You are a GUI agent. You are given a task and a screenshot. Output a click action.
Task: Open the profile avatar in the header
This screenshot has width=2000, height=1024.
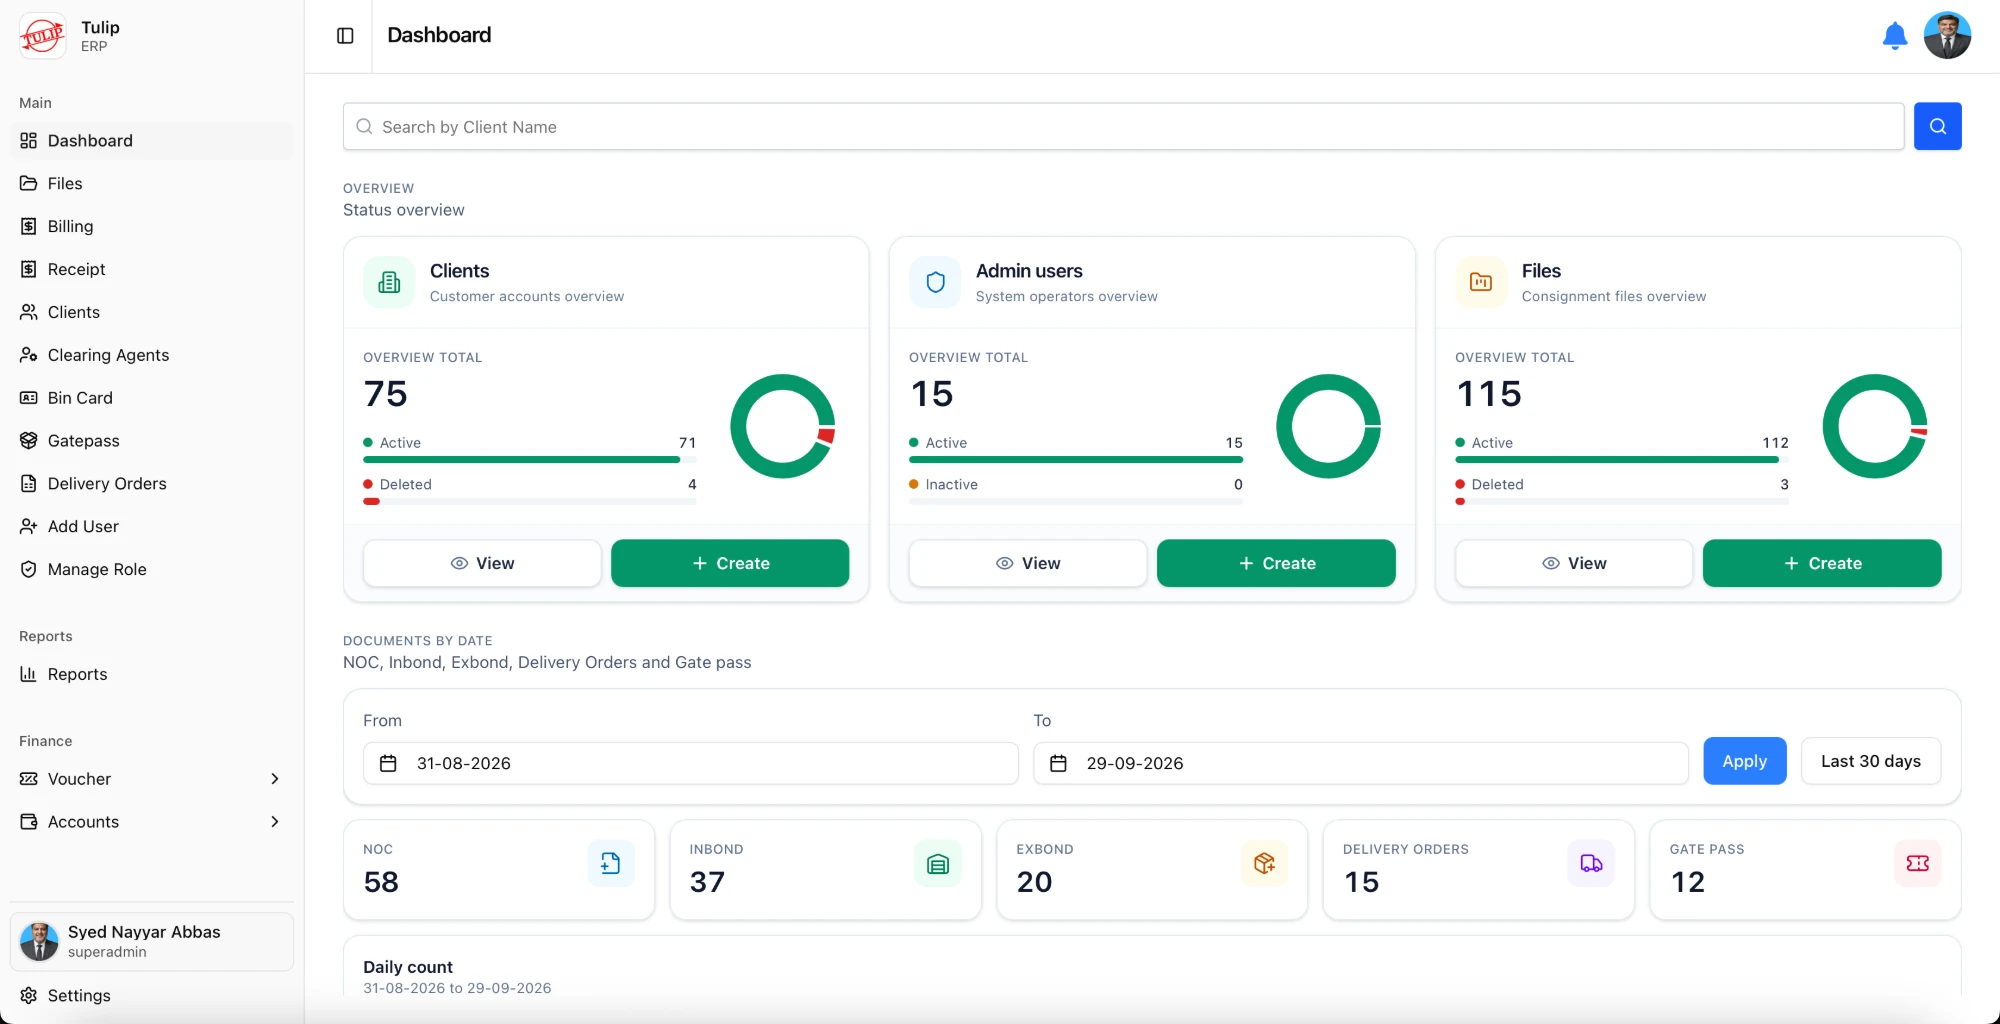click(1947, 36)
